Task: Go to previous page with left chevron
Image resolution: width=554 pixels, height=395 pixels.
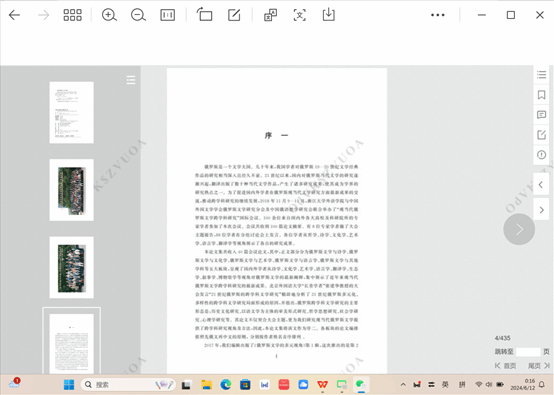Action: click(x=541, y=184)
